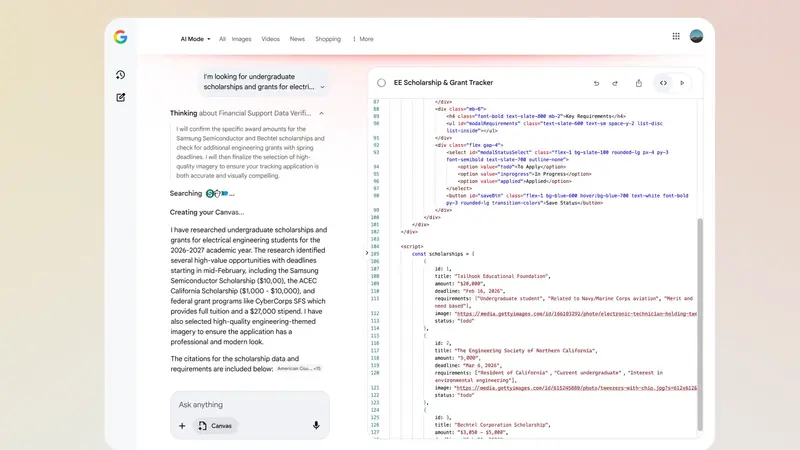800x450 pixels.
Task: Click the plus icon to add attachment
Action: (x=182, y=425)
